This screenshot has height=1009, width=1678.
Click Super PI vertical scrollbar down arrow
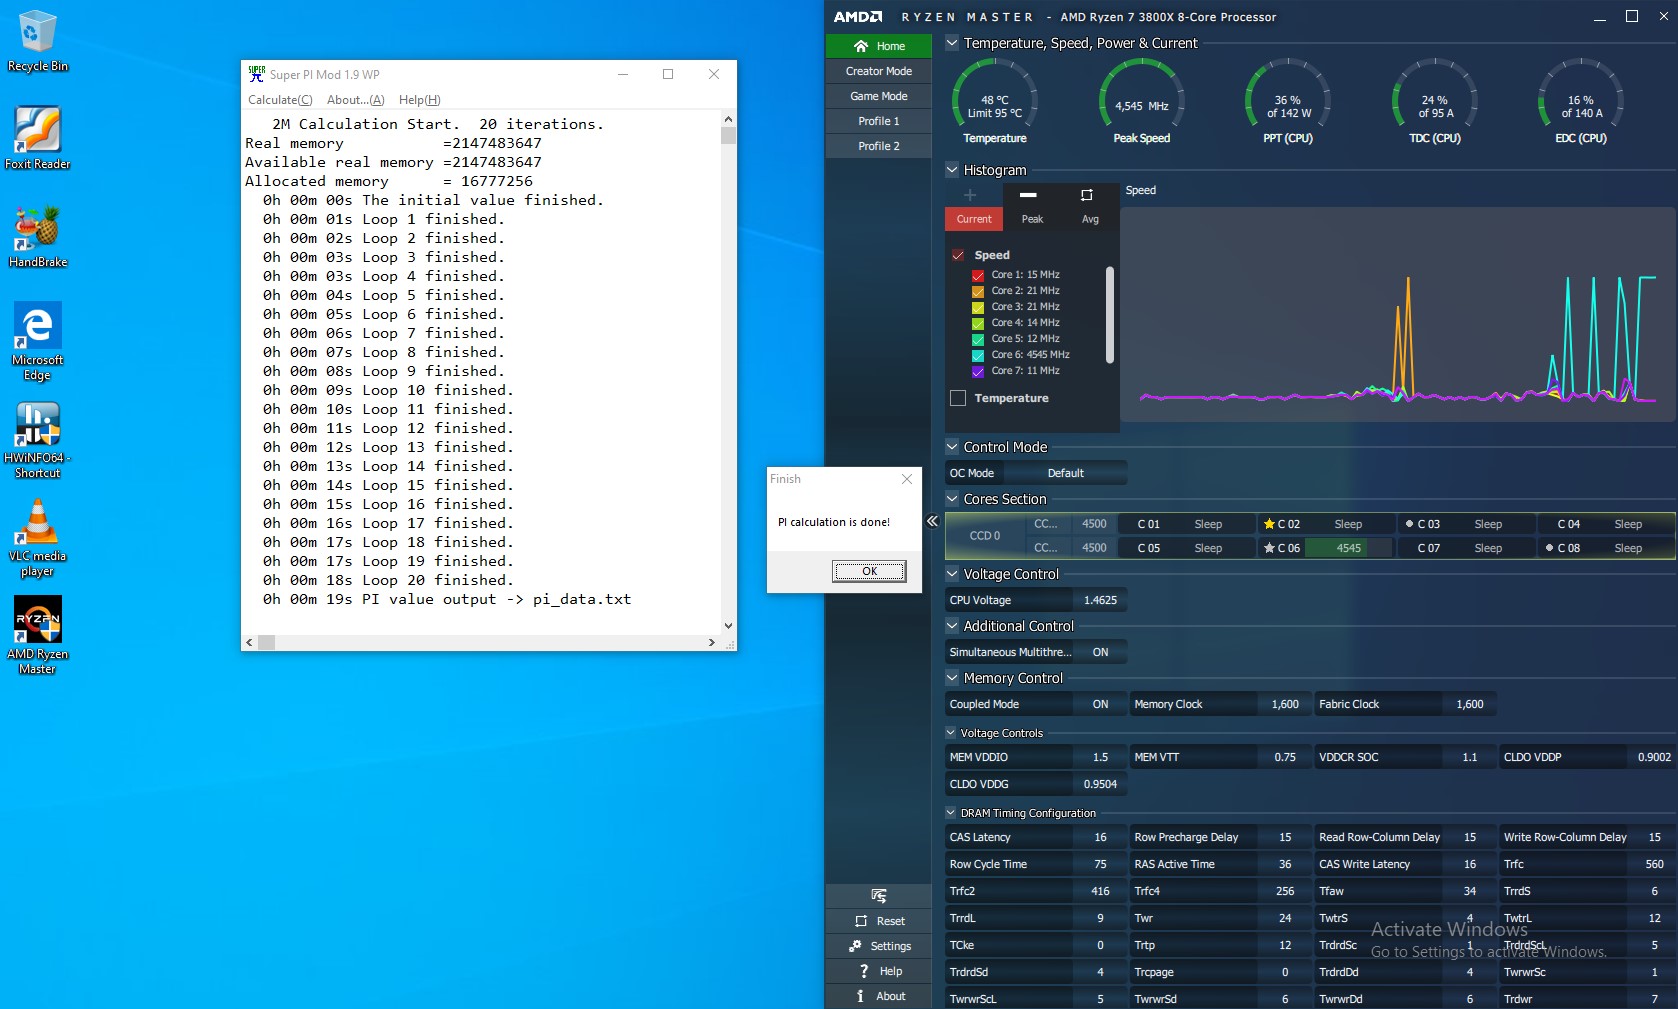coord(728,626)
